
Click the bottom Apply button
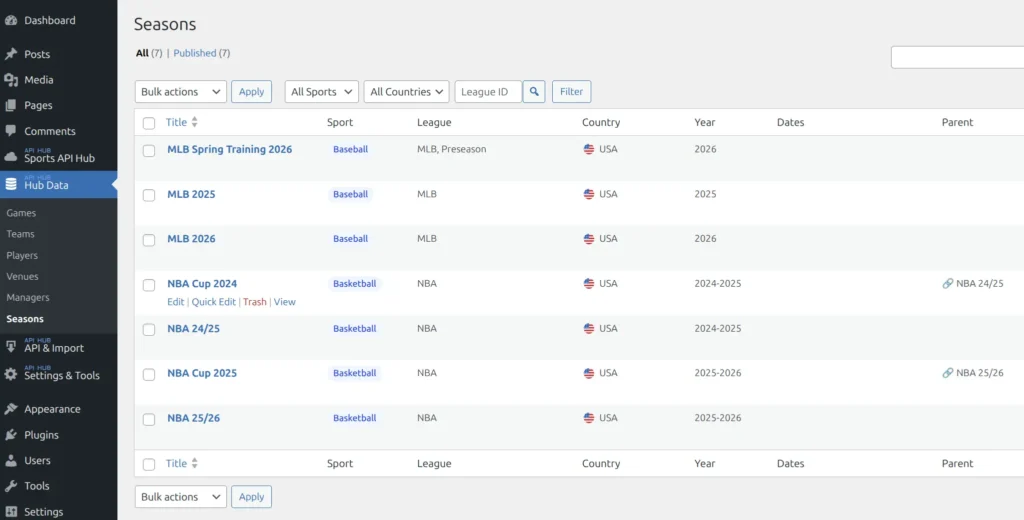(x=251, y=496)
